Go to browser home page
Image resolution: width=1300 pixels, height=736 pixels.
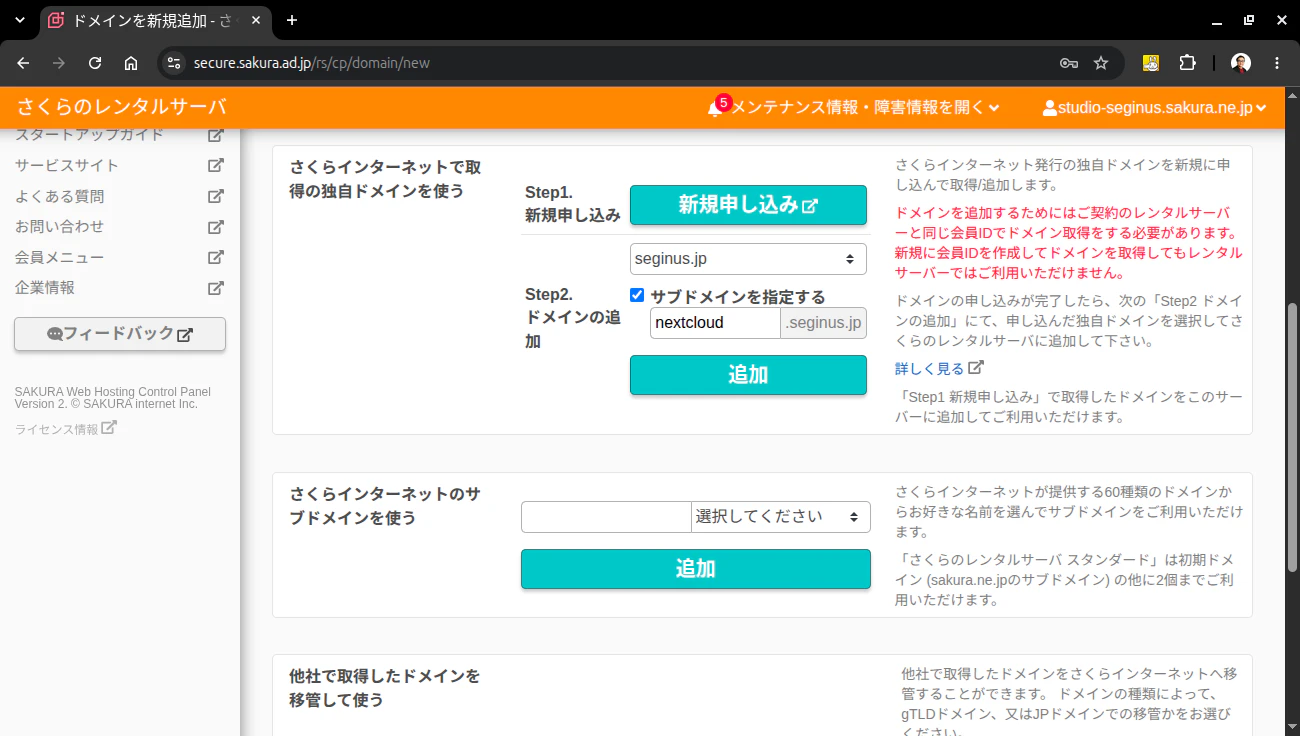pyautogui.click(x=131, y=63)
